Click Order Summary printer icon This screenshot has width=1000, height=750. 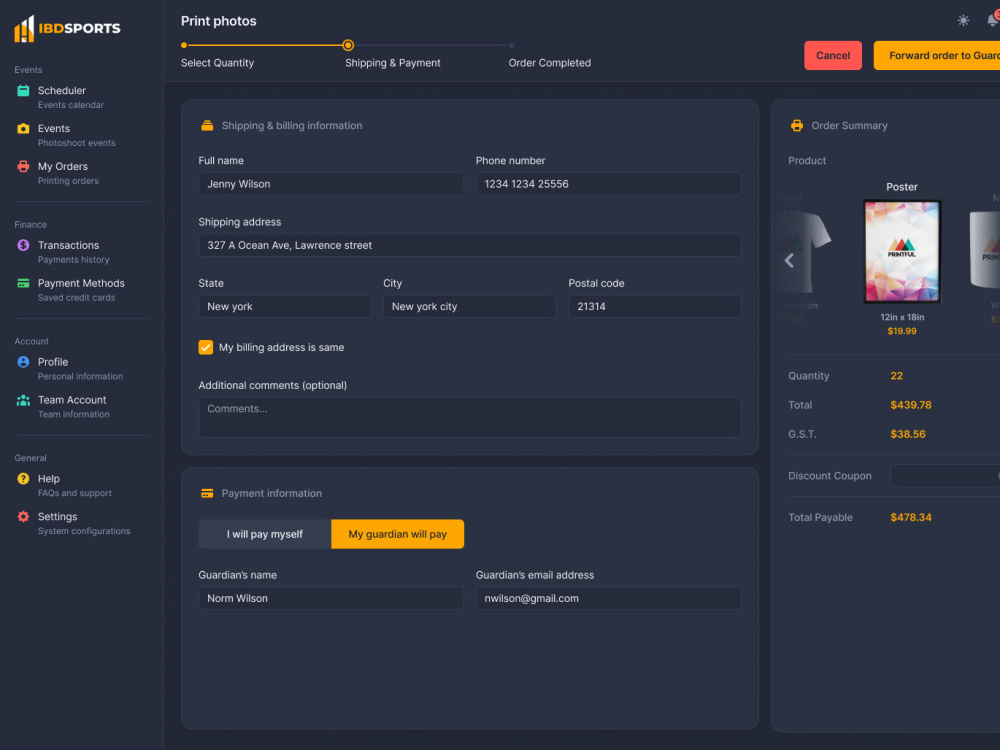797,126
